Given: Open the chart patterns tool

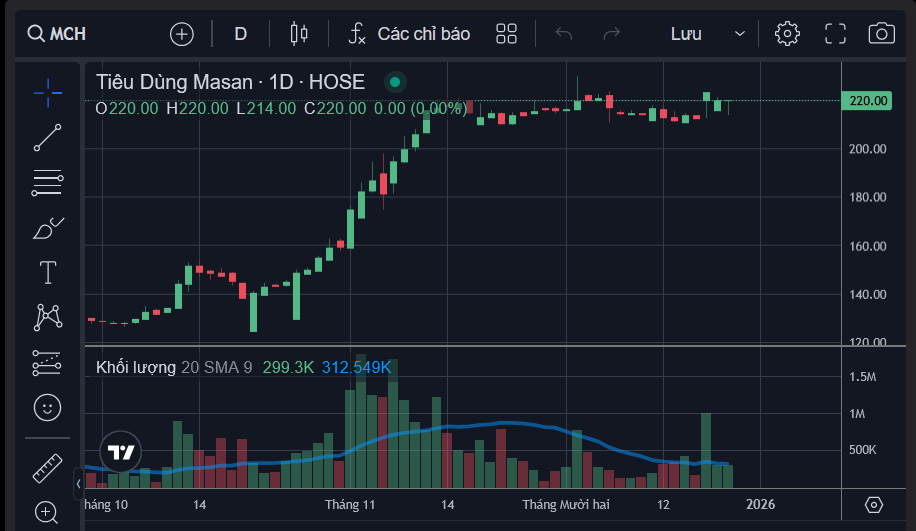Looking at the screenshot, I should click(x=47, y=317).
